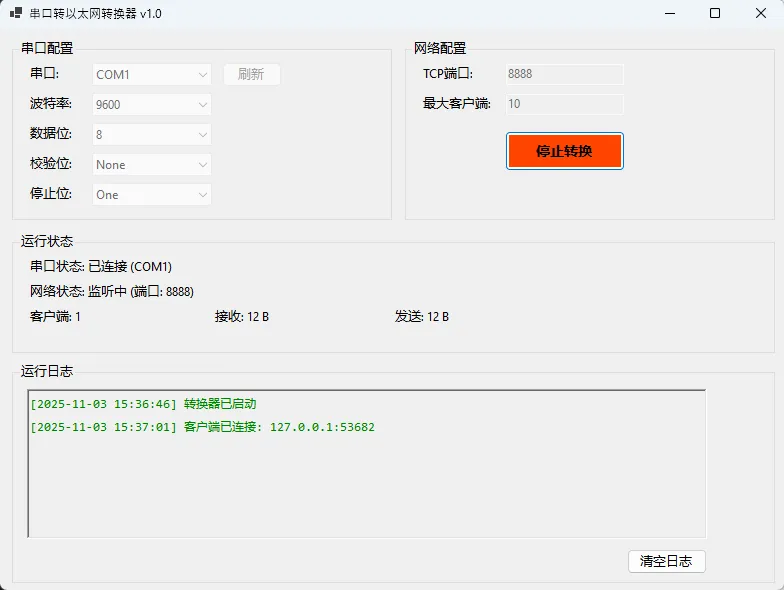This screenshot has width=784, height=590.
Task: Minimize the converter window
Action: point(669,14)
